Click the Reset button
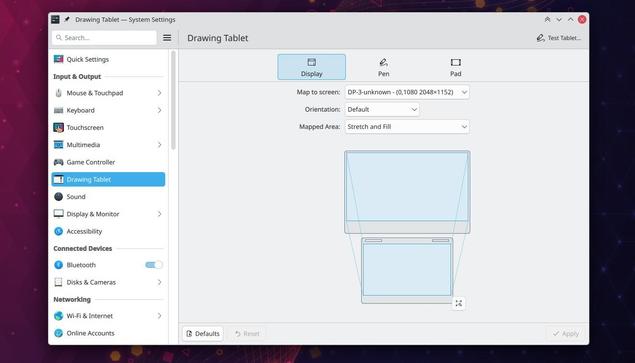 [247, 333]
